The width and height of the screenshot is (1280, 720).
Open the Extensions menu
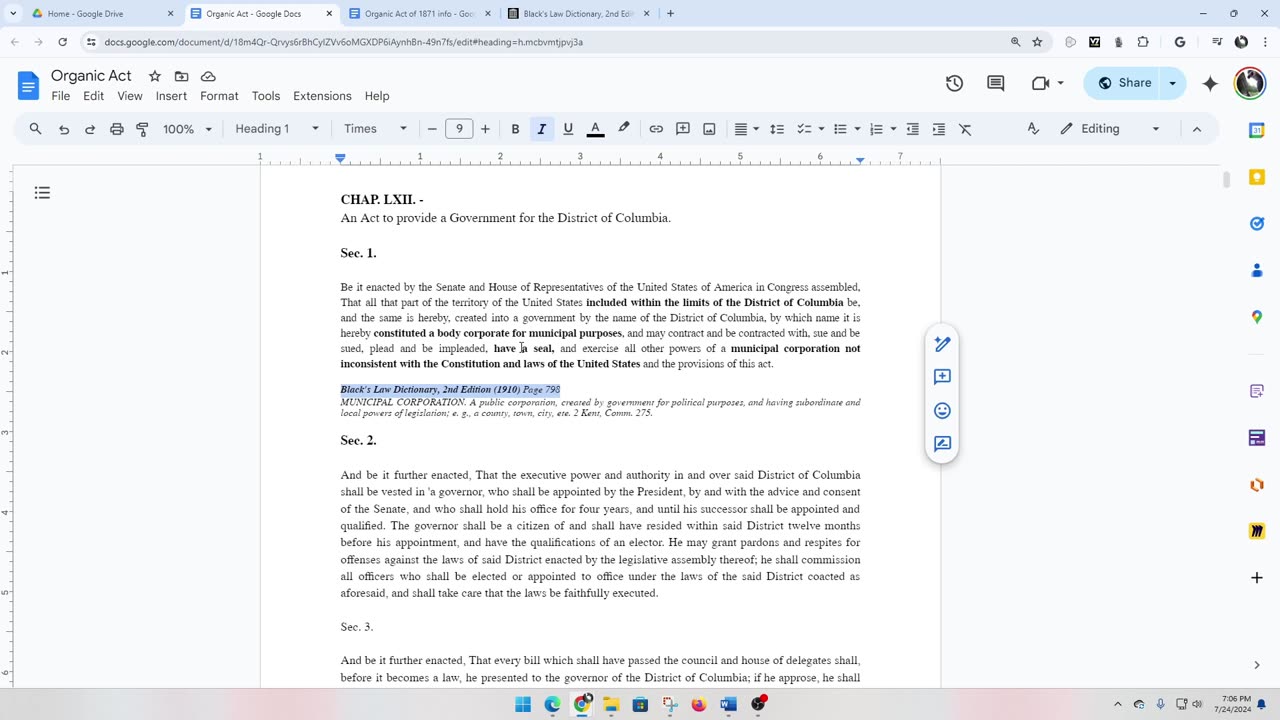point(322,96)
